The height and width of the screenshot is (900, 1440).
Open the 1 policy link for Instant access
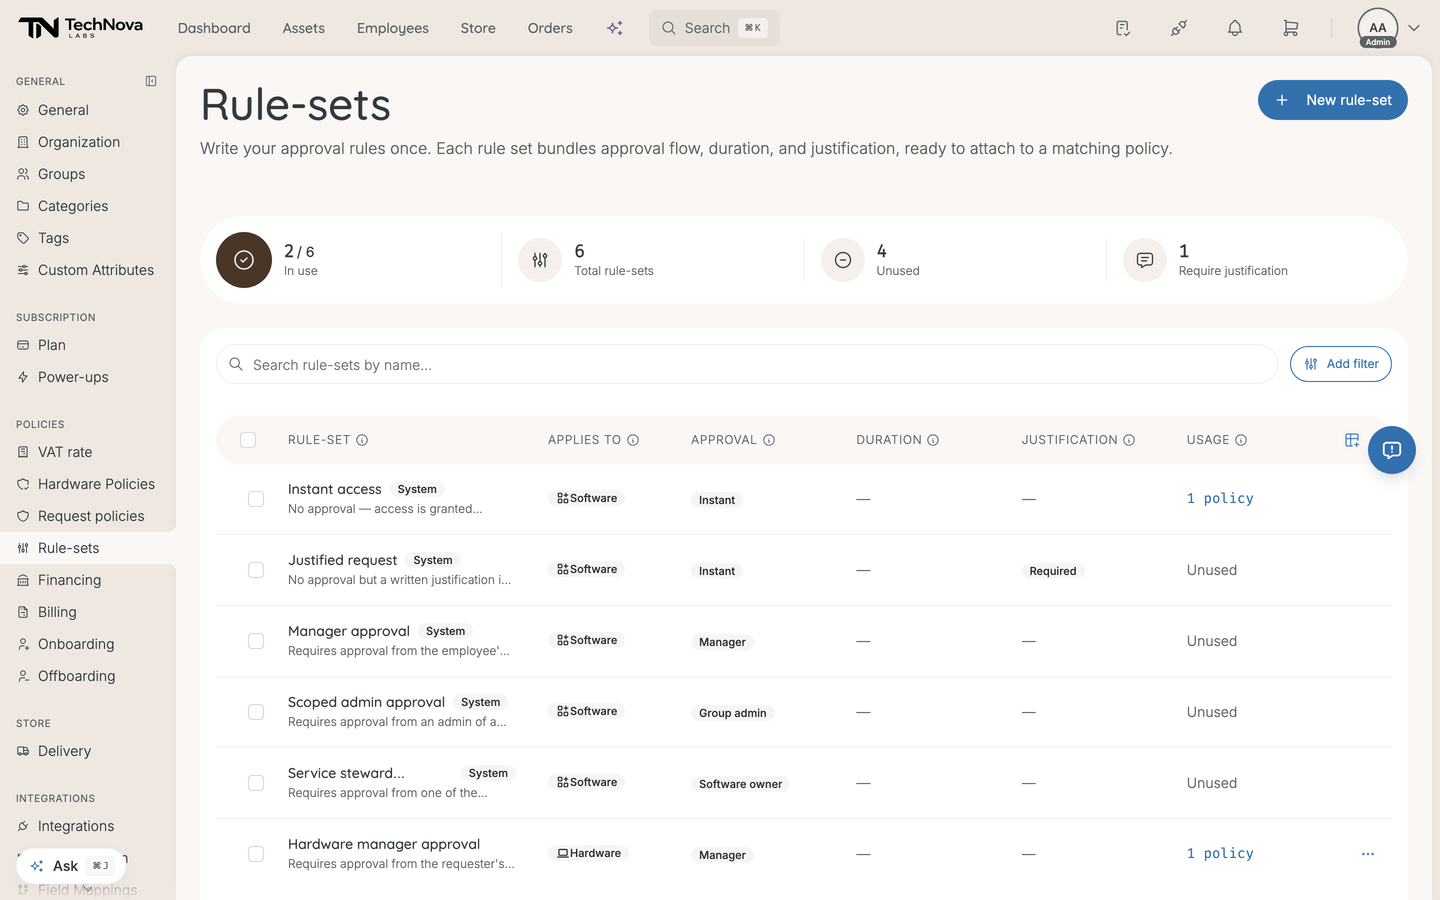click(x=1220, y=498)
